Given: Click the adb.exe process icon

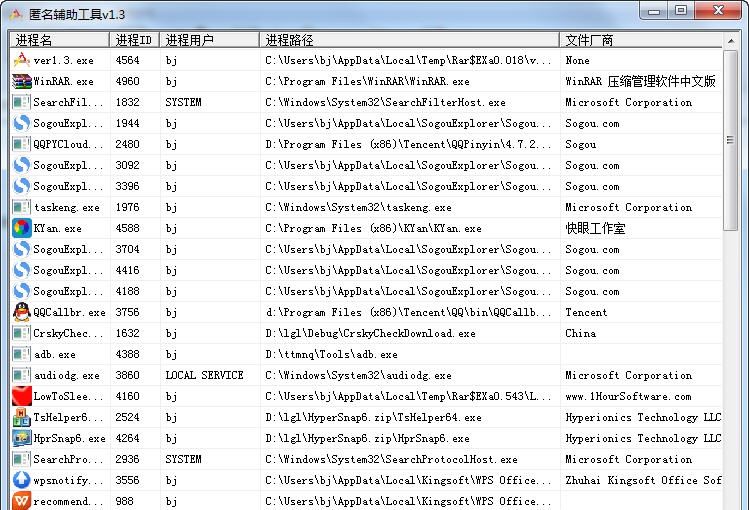Looking at the screenshot, I should coord(21,354).
